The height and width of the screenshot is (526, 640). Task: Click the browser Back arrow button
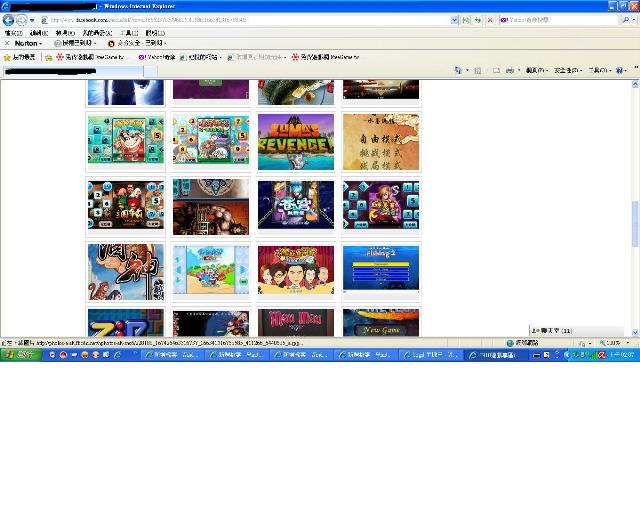pyautogui.click(x=9, y=20)
